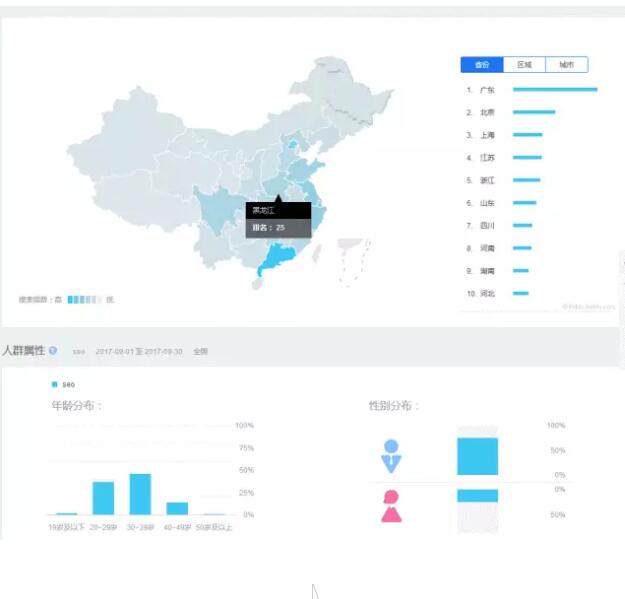Click the 40~49岁 age bar
The height and width of the screenshot is (599, 625).
tap(177, 508)
